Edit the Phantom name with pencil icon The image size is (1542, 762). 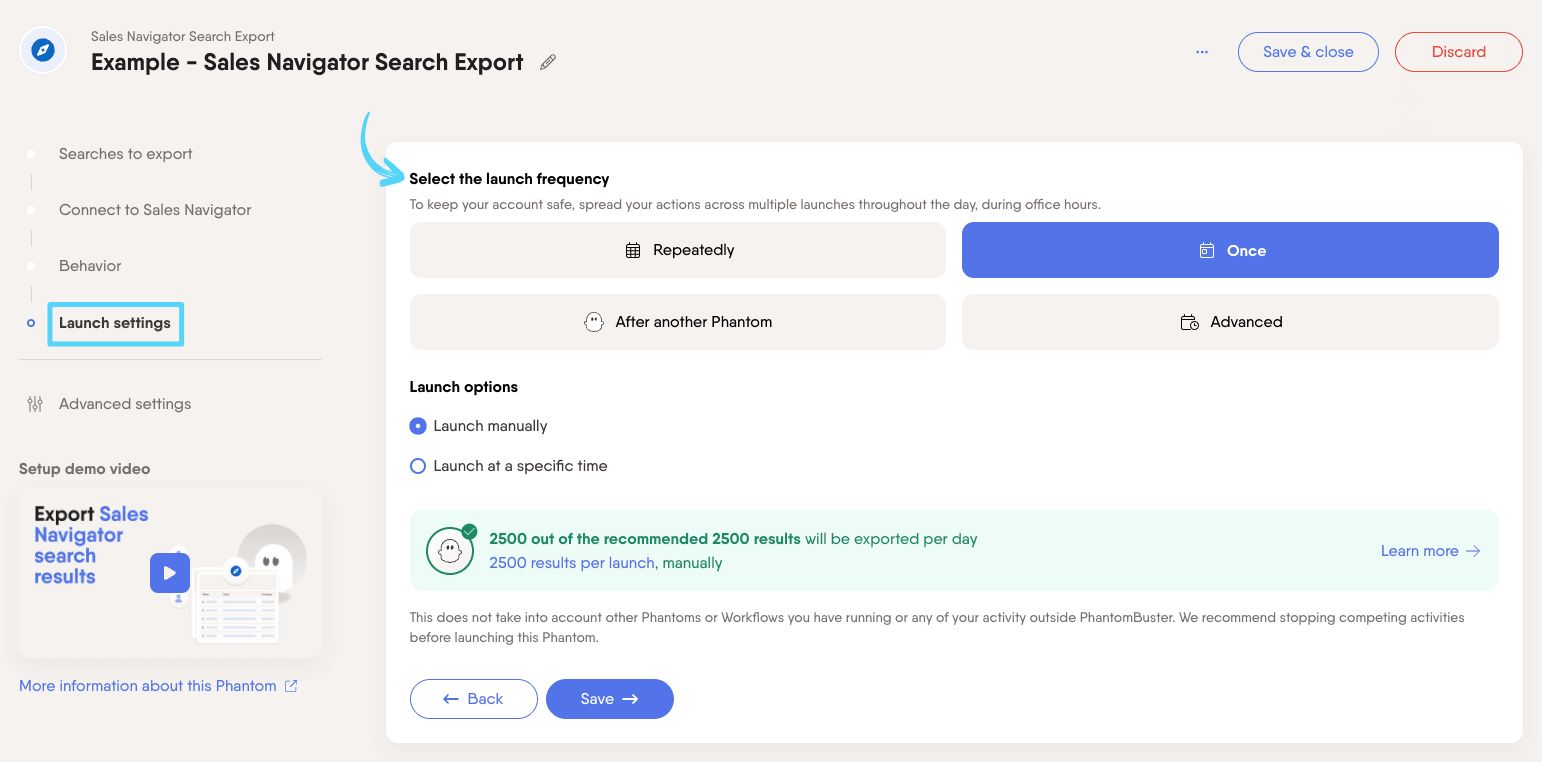point(548,62)
